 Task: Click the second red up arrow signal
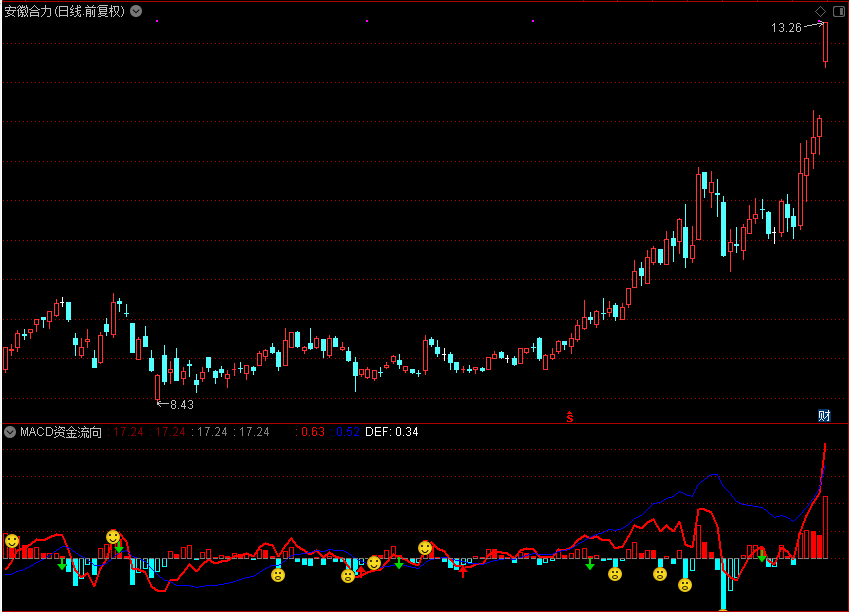tap(463, 571)
